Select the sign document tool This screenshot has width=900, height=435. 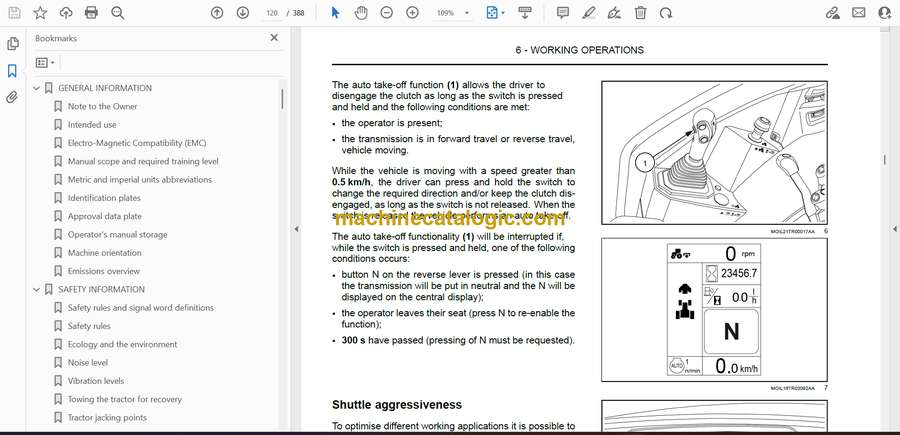coord(614,13)
